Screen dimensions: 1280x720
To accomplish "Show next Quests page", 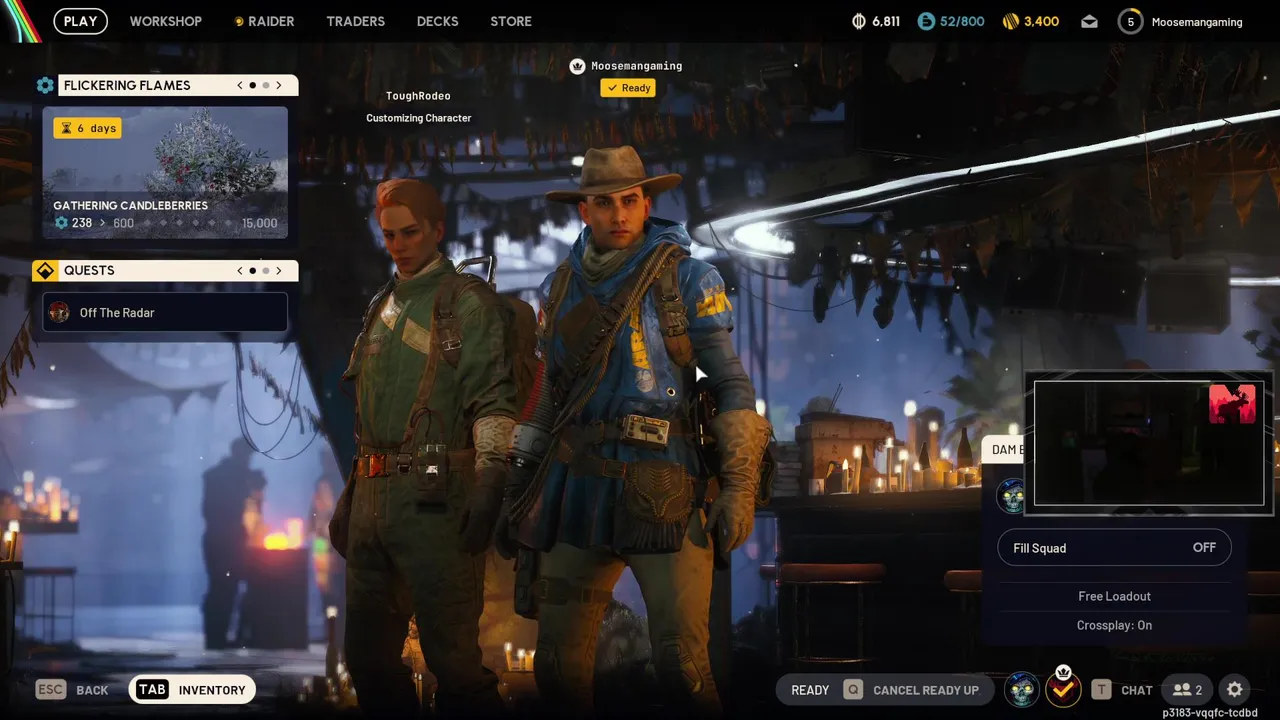I will 279,270.
